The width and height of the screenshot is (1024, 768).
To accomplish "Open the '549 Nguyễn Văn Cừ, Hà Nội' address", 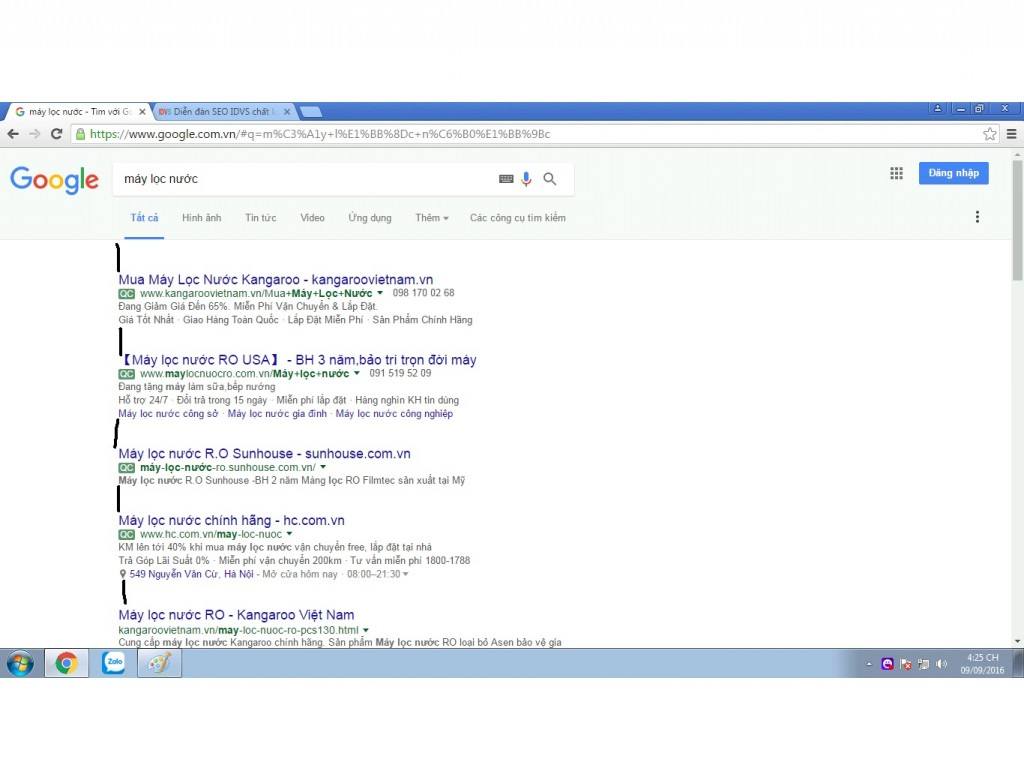I will tap(191, 574).
